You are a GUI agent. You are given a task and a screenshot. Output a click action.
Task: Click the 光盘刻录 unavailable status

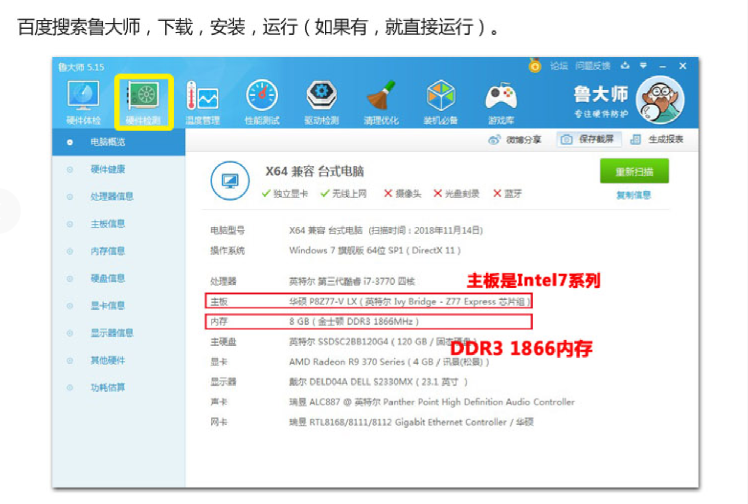click(457, 194)
